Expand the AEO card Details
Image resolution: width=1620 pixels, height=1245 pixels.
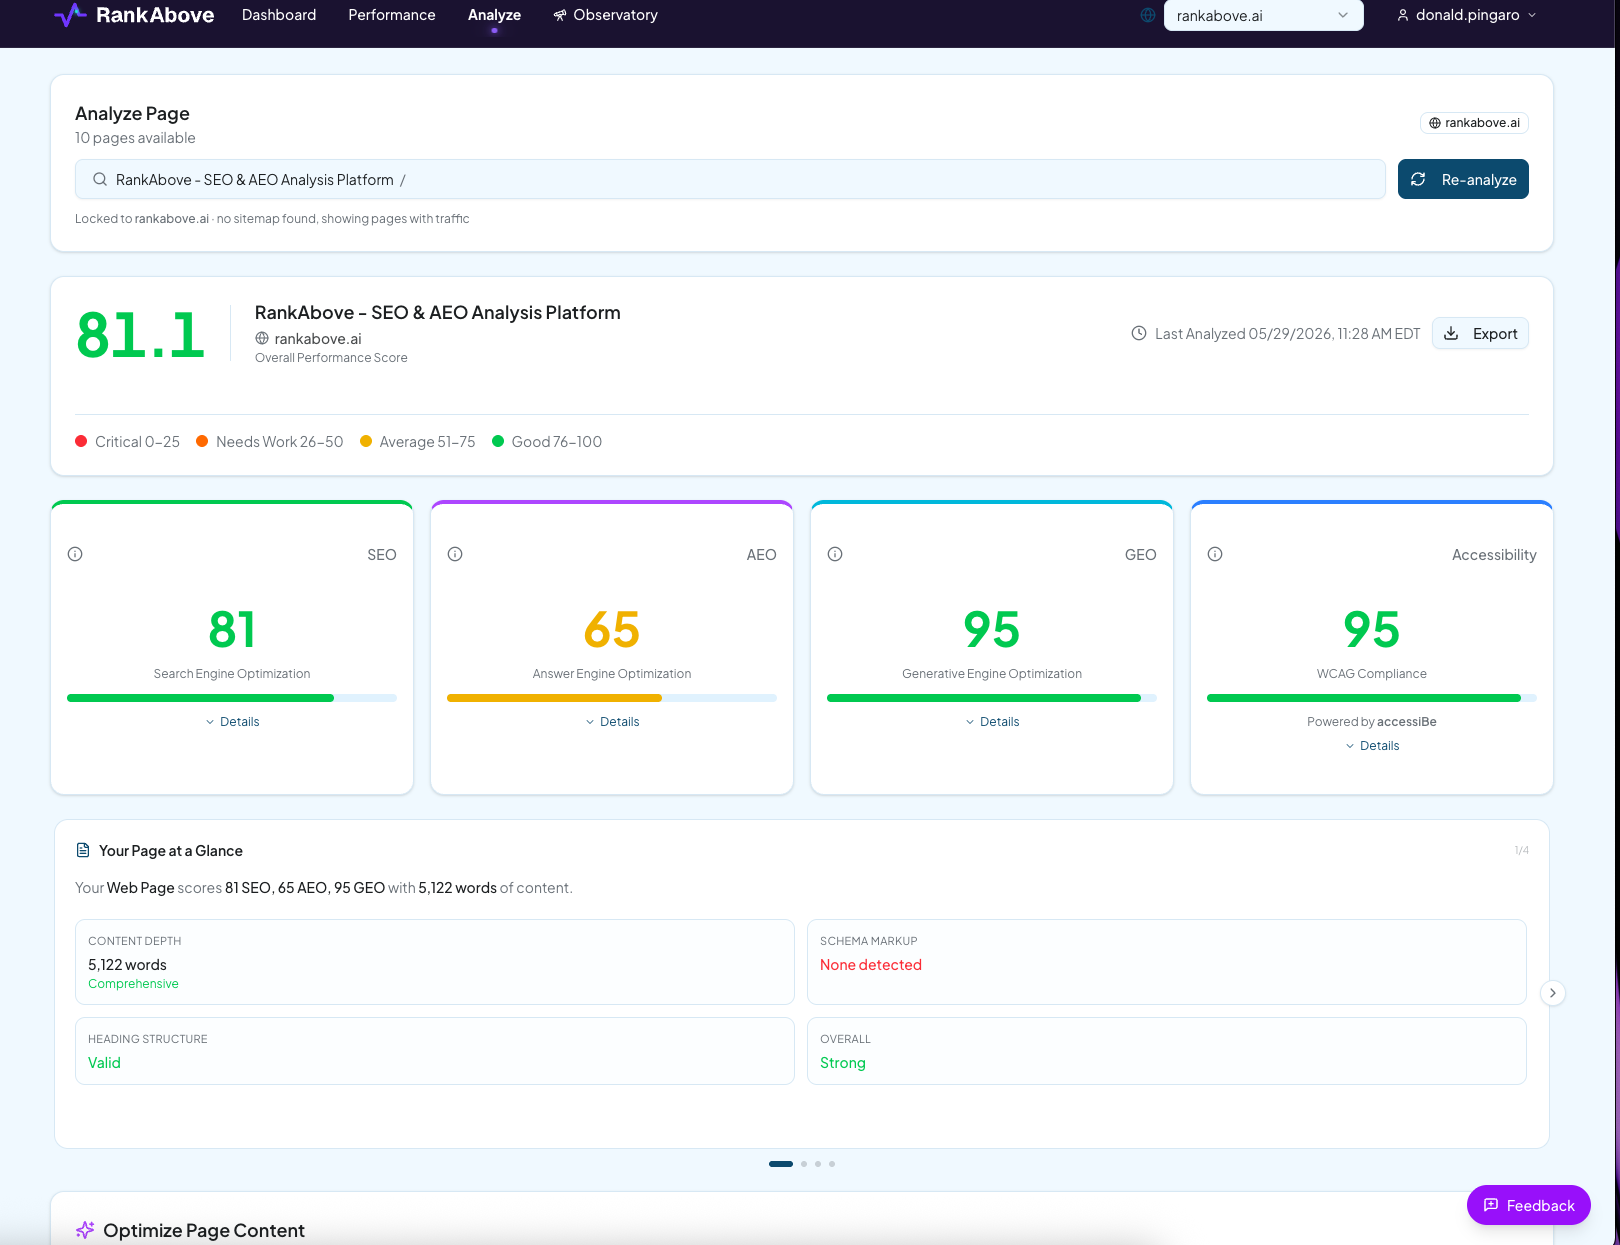click(x=612, y=722)
